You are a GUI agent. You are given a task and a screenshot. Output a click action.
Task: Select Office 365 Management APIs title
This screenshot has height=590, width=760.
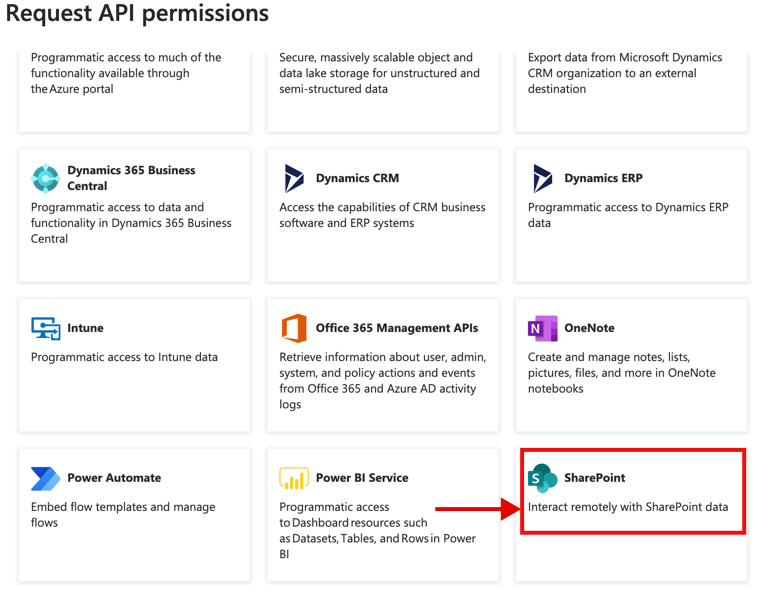pos(397,328)
